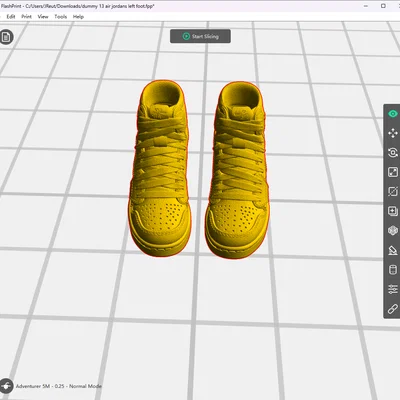Click the chain link icon
400x400 pixels.
393,309
